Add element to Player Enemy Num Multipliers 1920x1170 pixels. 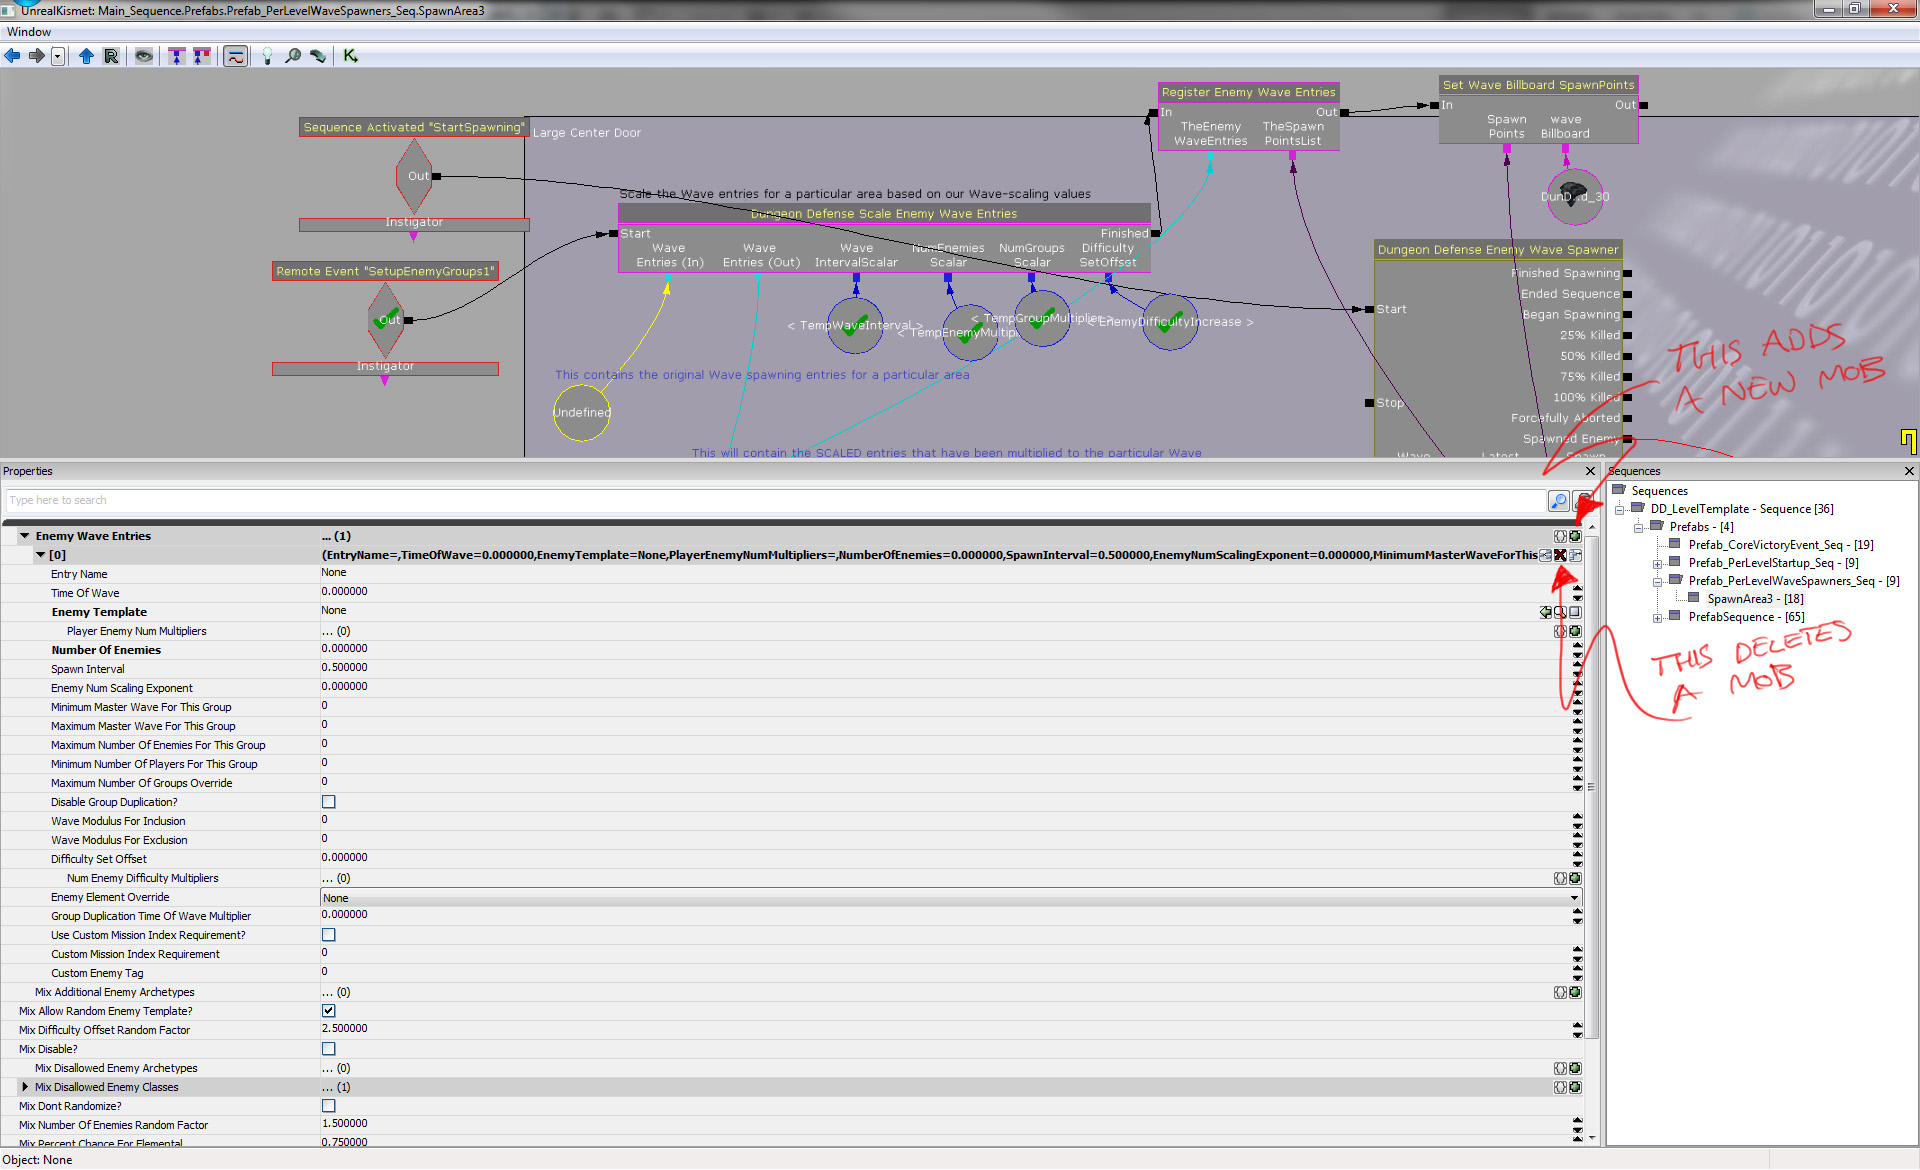(1575, 631)
